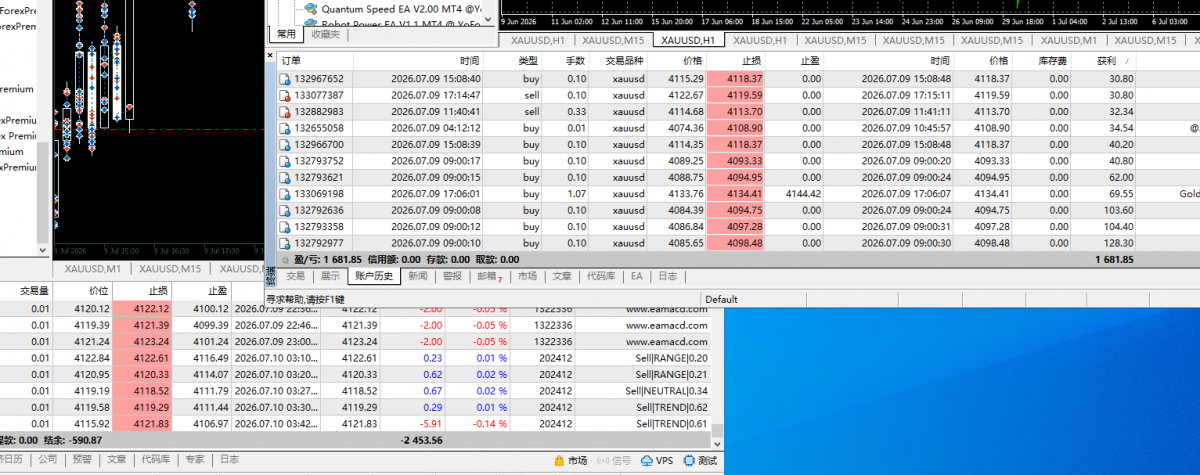Click the VPS cloud icon in status bar

click(648, 461)
